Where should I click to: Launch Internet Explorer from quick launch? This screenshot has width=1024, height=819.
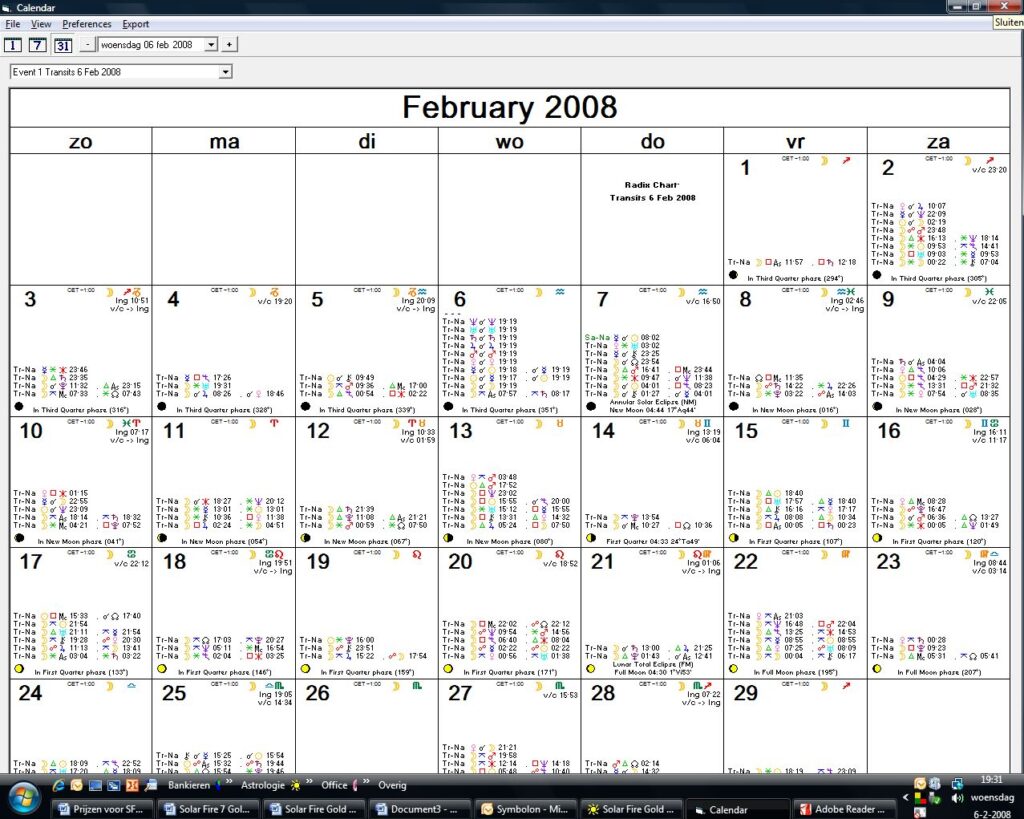pos(58,786)
